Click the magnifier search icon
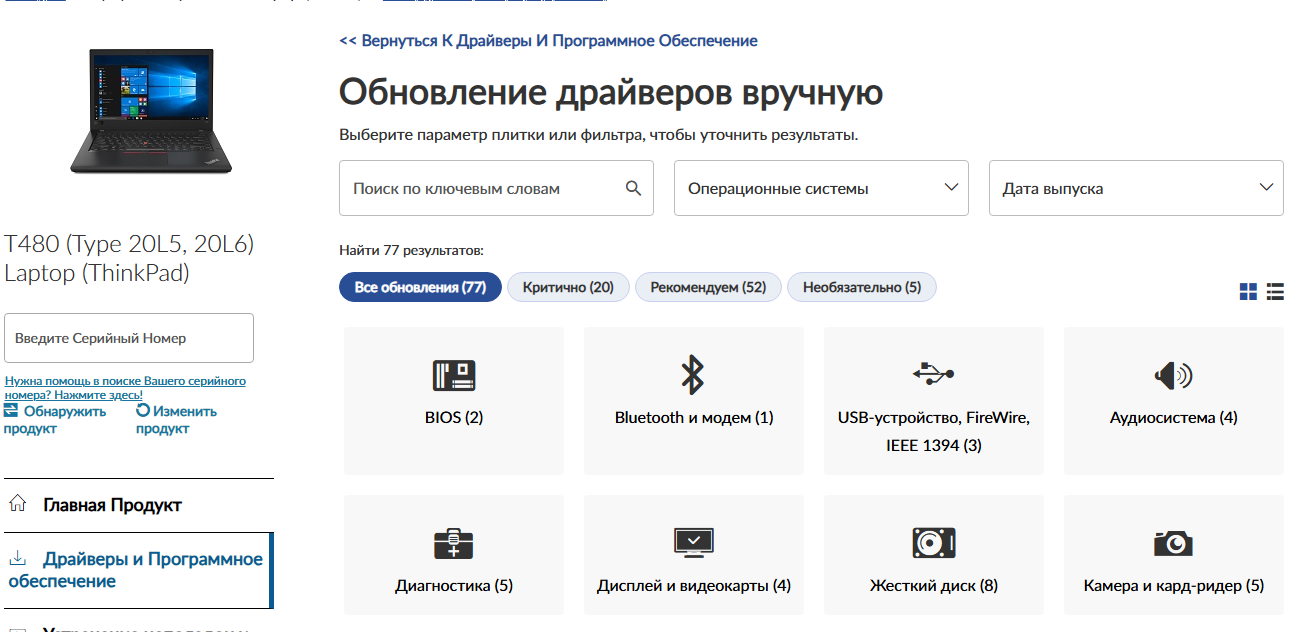The width and height of the screenshot is (1306, 632). coord(633,188)
